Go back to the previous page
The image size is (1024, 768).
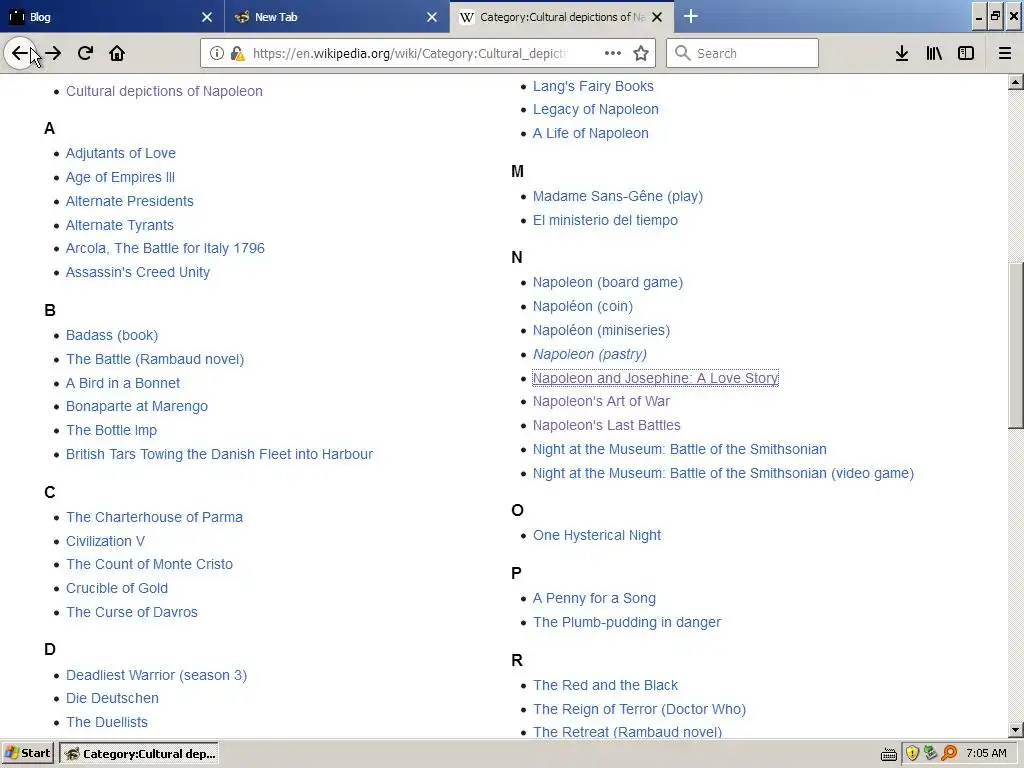(x=20, y=53)
